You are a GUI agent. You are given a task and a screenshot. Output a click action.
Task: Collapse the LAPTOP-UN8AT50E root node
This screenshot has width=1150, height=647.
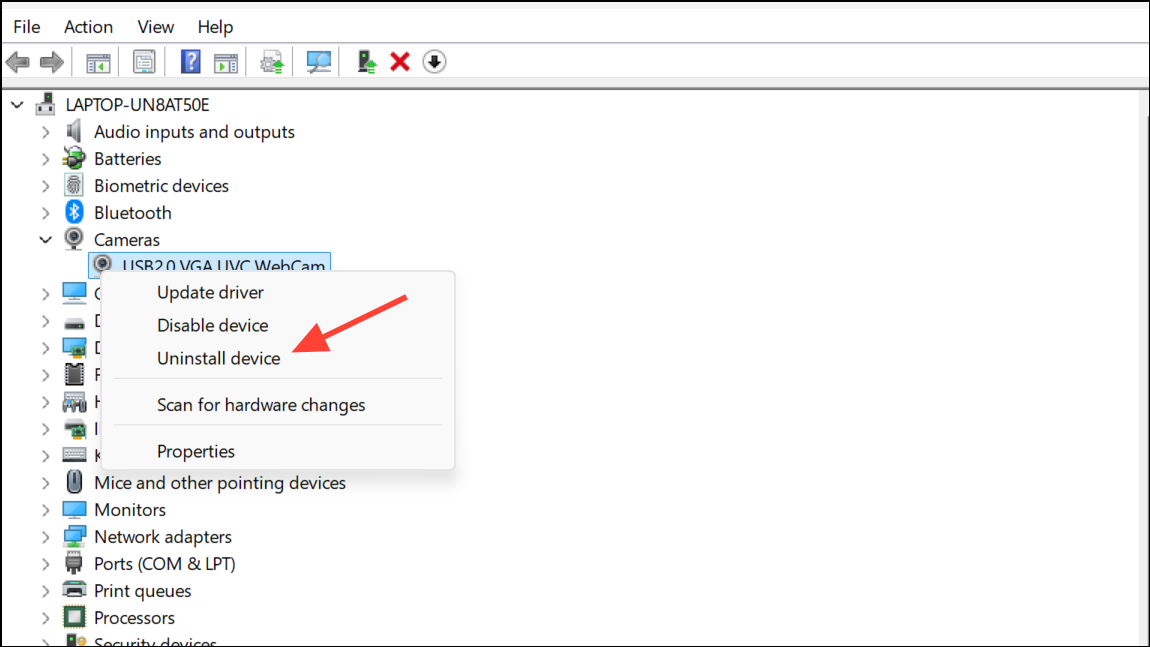tap(18, 105)
